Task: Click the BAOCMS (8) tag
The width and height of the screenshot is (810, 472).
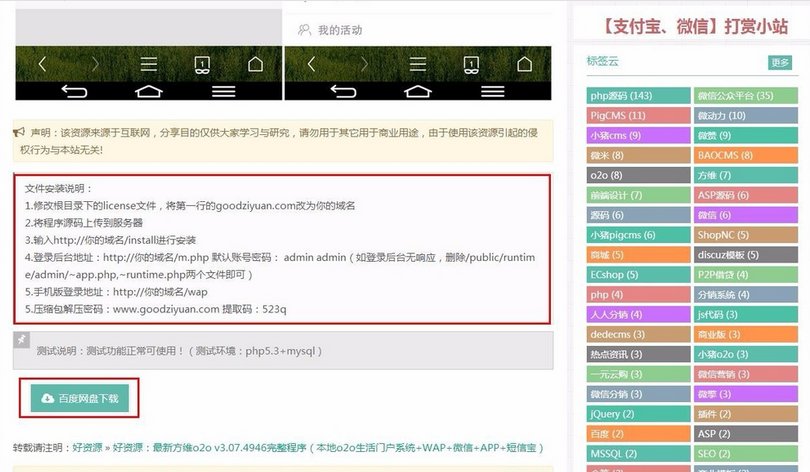Action: 746,155
